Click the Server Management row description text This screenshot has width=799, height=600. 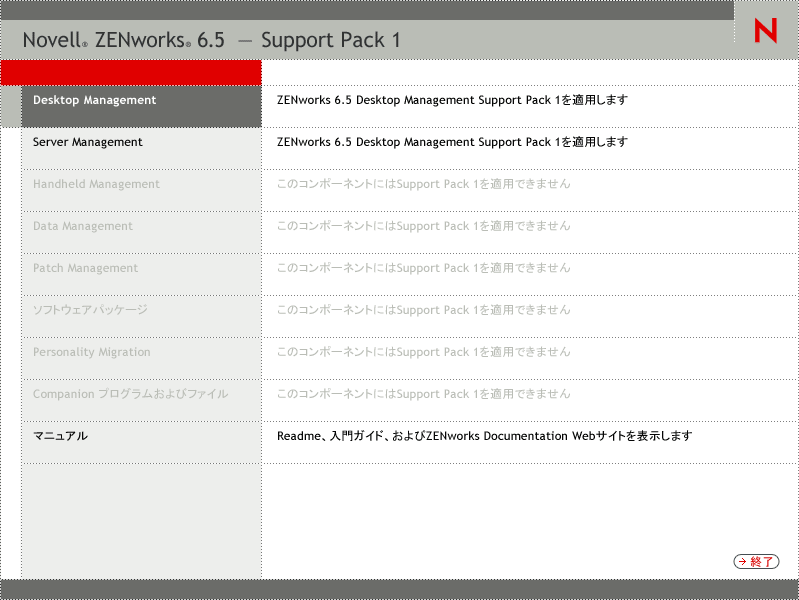tap(452, 142)
